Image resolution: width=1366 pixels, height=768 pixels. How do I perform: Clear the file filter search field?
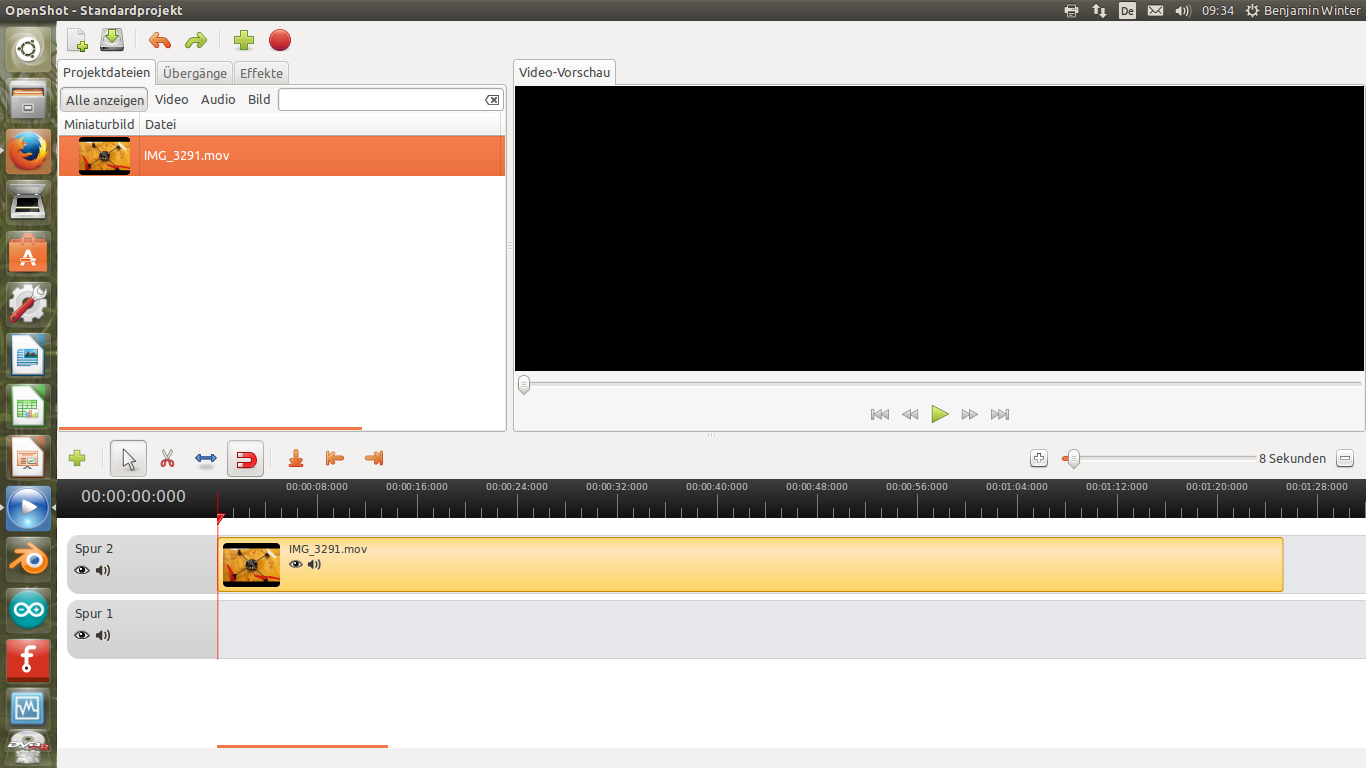coord(492,100)
